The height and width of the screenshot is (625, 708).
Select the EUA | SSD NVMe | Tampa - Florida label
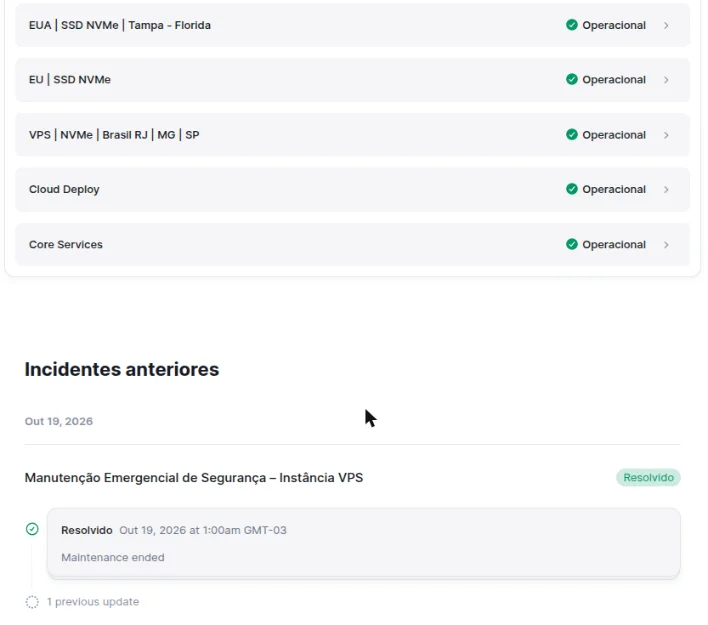120,25
